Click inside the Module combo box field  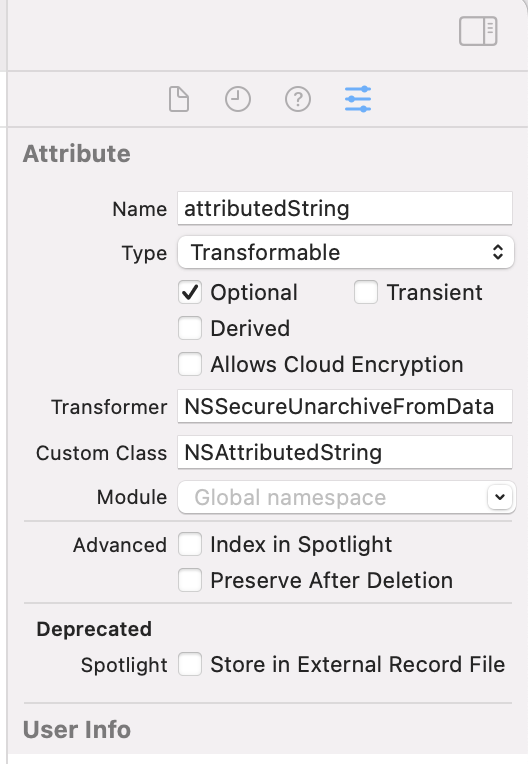click(x=332, y=497)
